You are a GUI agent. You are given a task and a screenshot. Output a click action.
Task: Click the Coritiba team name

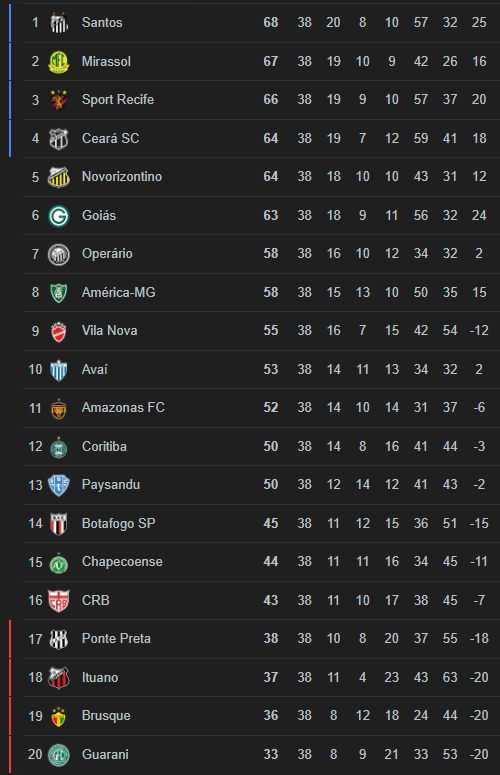(x=104, y=446)
